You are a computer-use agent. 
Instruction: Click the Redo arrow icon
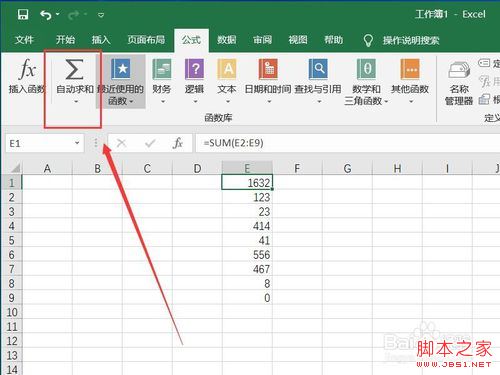(73, 15)
